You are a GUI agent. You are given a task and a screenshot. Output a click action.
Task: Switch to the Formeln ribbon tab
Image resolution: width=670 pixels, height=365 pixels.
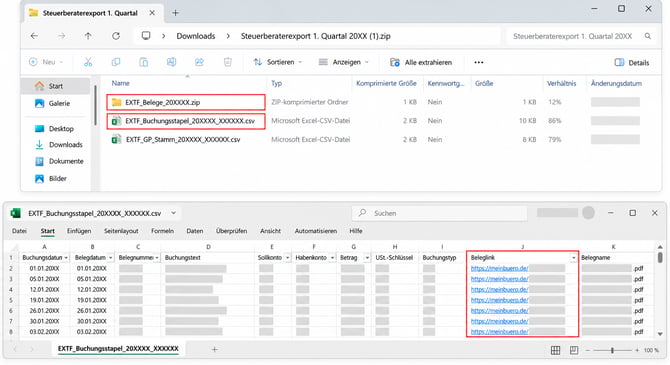(162, 231)
